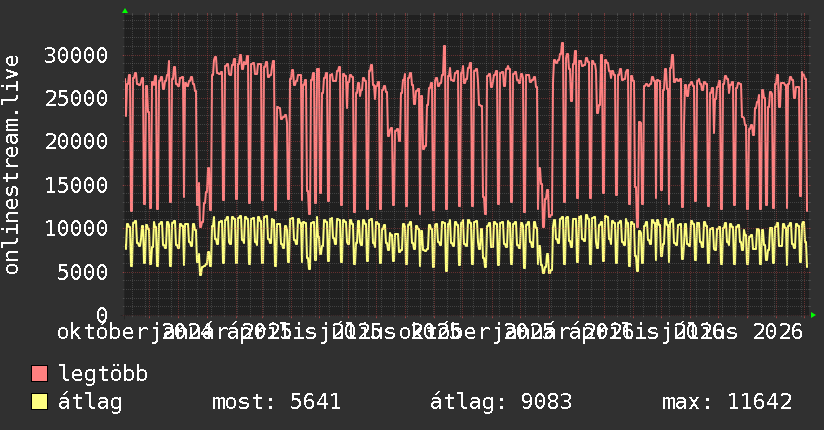Click the red legtöbb legend swatch

(x=39, y=373)
